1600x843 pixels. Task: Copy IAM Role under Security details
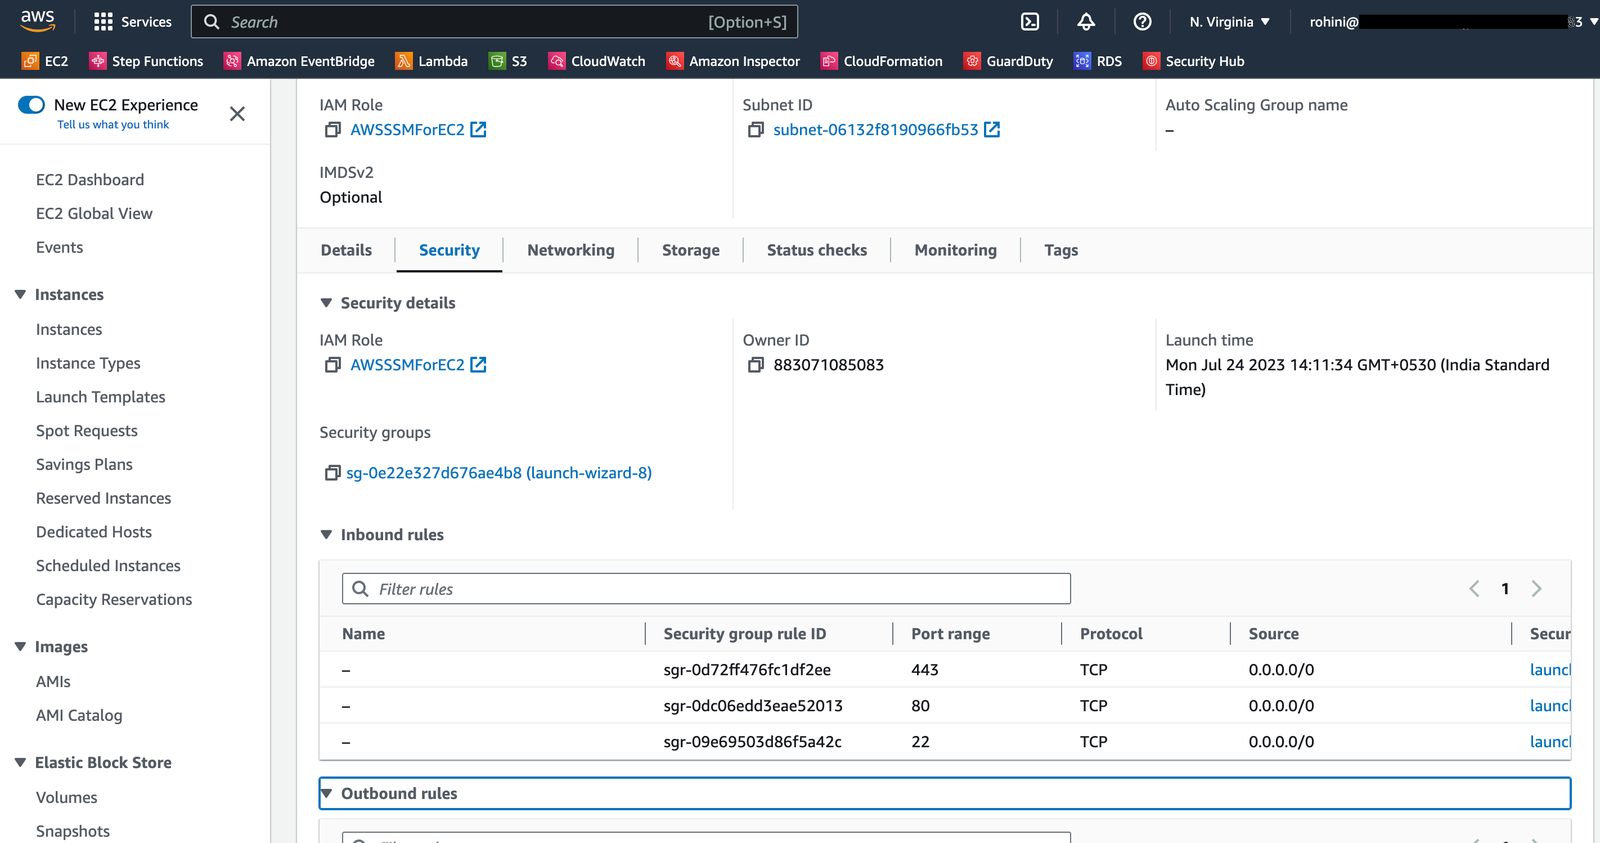pos(333,365)
